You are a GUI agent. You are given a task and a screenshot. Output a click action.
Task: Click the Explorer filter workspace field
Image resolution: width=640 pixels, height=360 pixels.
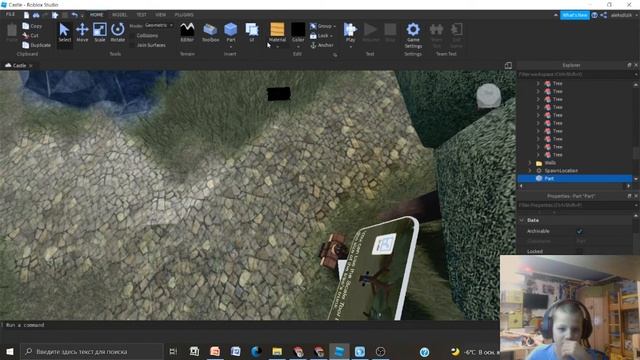tap(575, 74)
